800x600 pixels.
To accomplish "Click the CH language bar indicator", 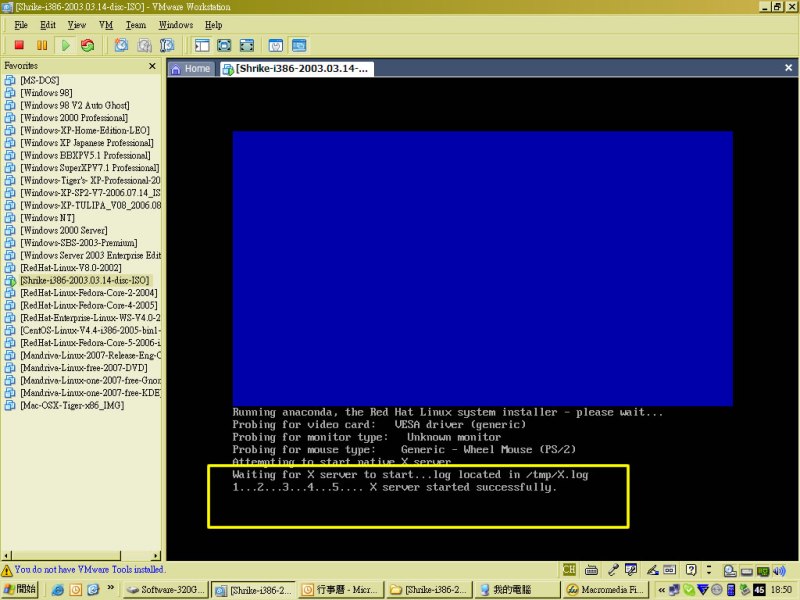I will click(x=569, y=569).
